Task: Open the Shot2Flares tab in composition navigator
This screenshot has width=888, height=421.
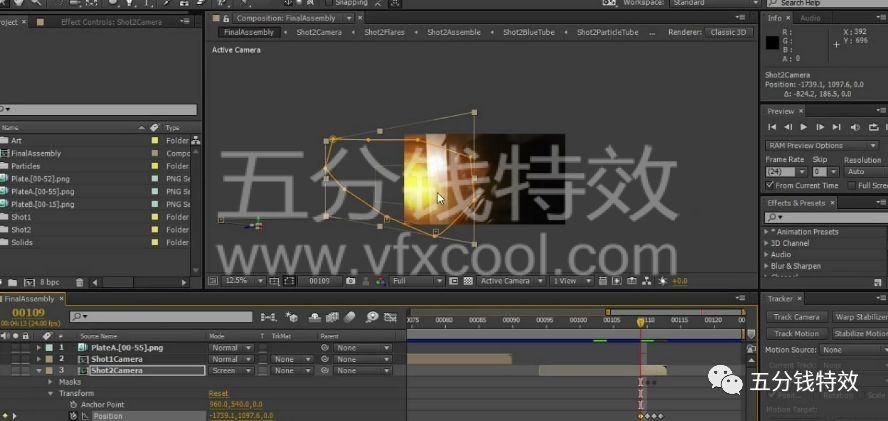Action: [x=384, y=32]
